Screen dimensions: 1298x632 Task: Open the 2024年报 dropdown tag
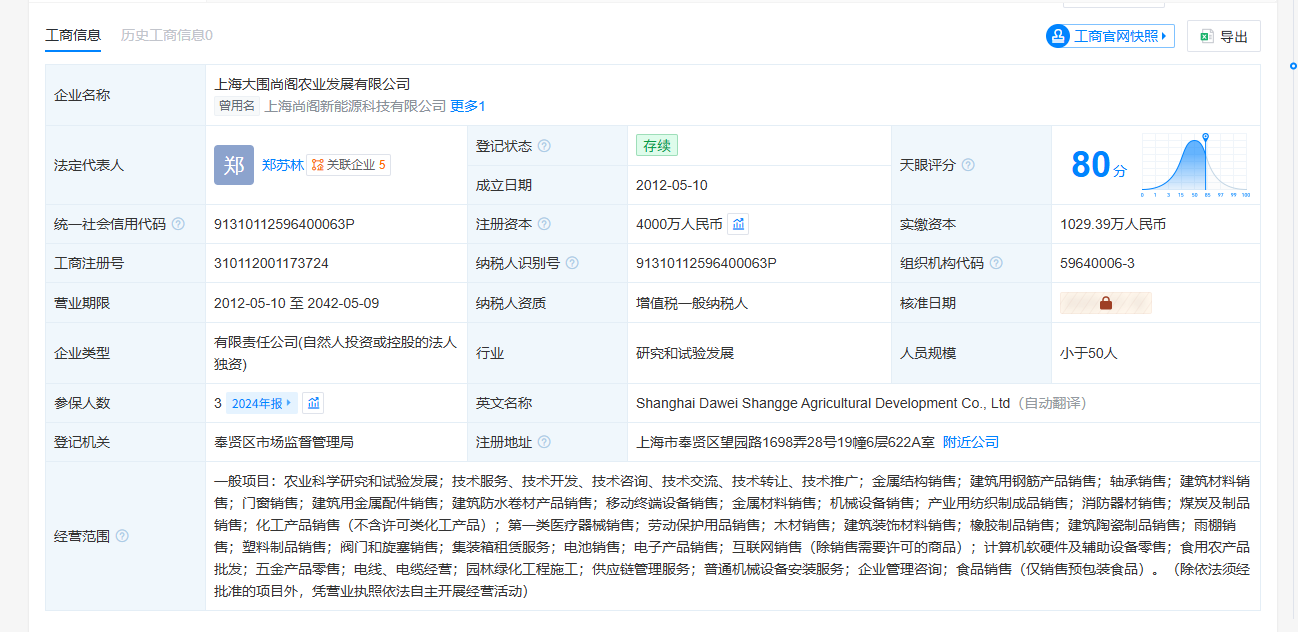coord(261,404)
